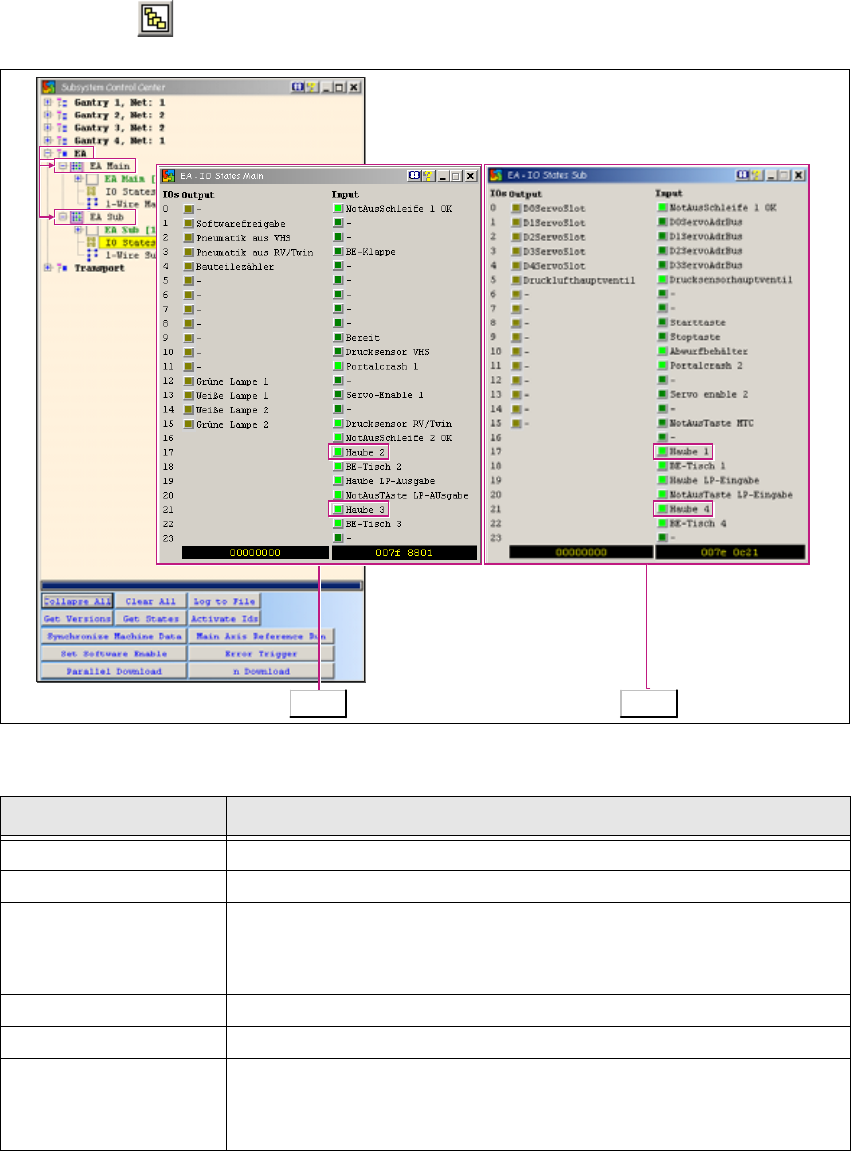Click the IO States node icon under EA Sub
Screen dimensions: 851x1151
92,242
